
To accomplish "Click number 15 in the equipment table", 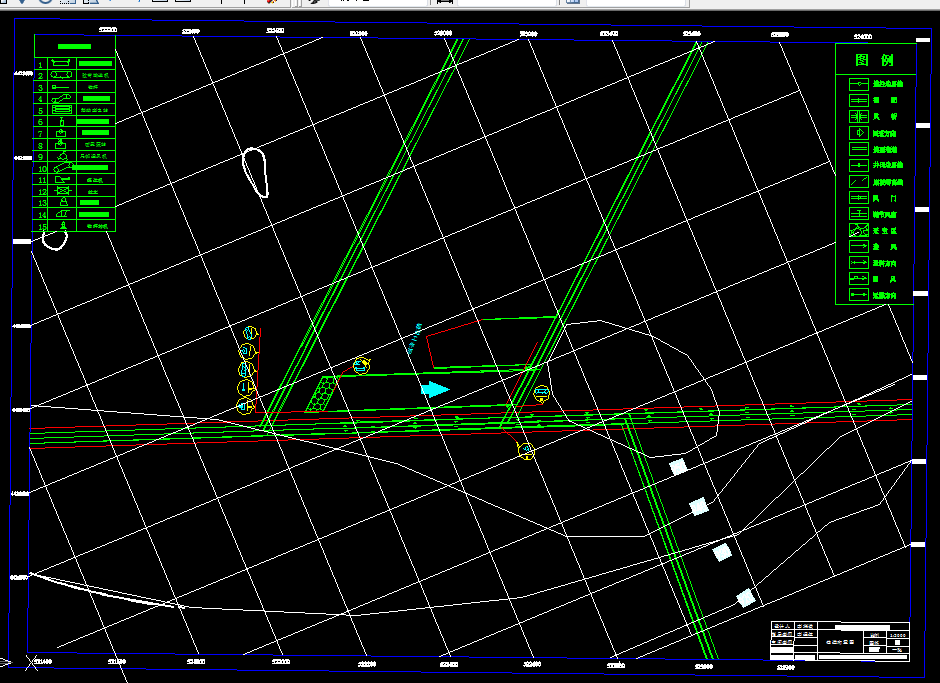I will (42, 227).
